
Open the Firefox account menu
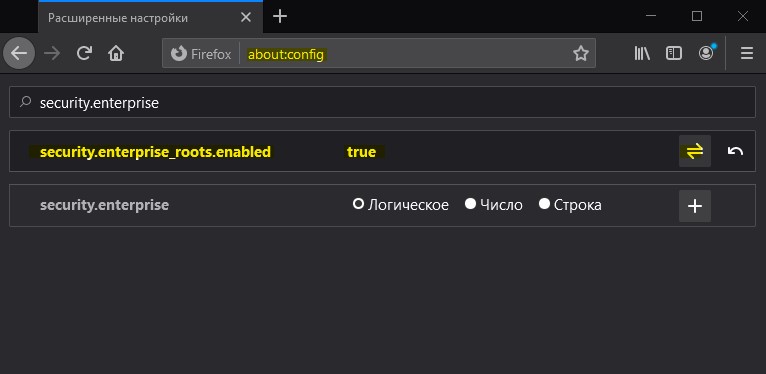coord(706,53)
